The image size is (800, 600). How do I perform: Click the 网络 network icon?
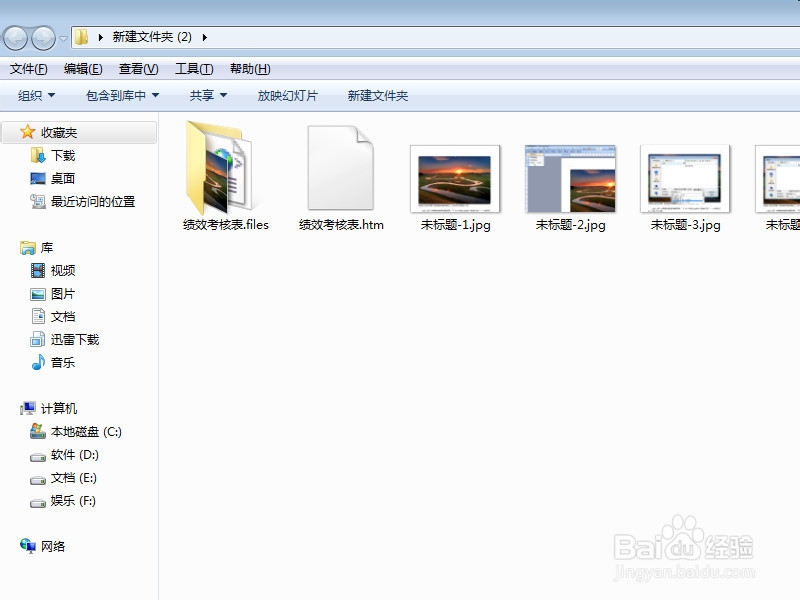click(28, 546)
